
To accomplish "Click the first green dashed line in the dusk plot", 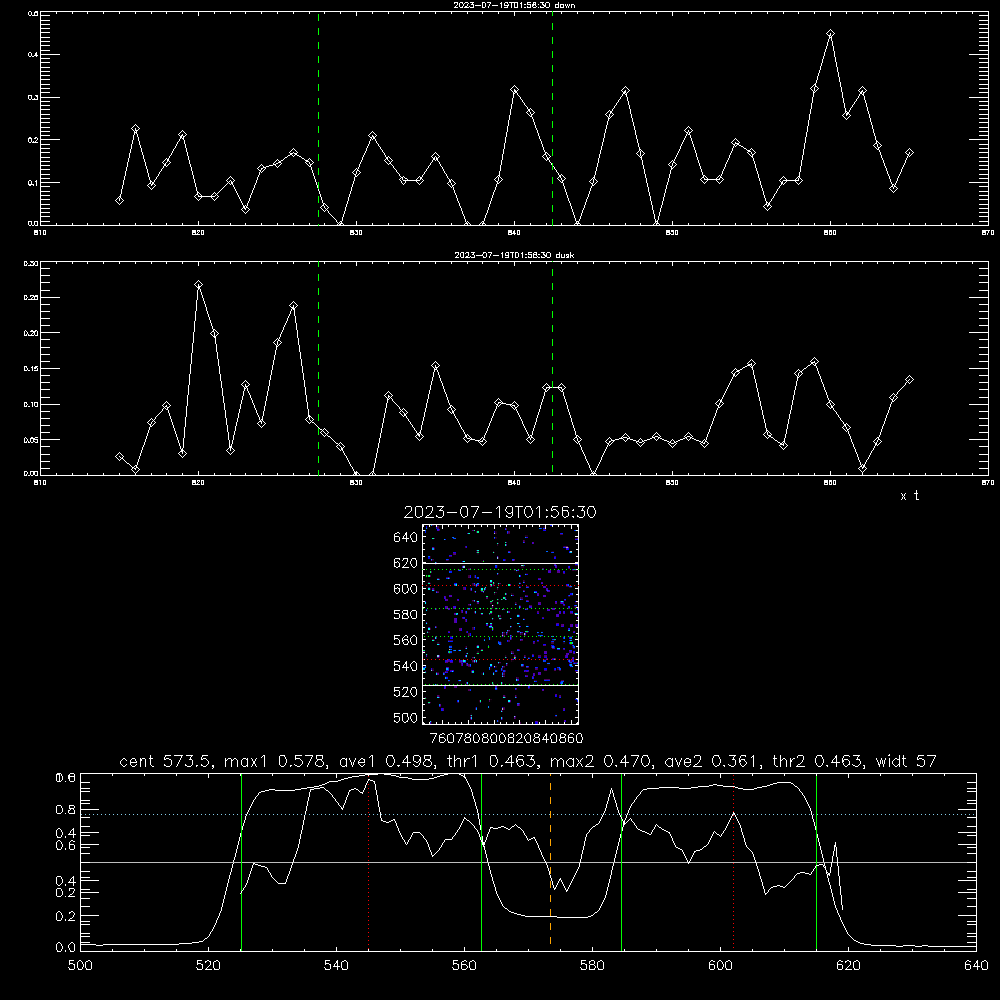I will [318, 368].
